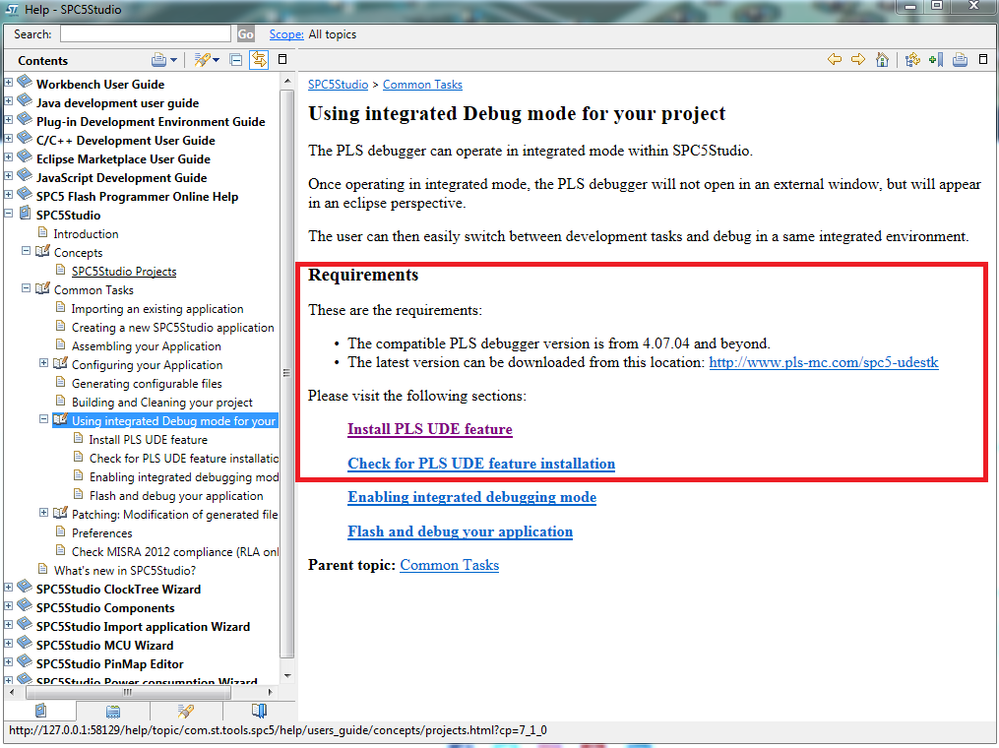The width and height of the screenshot is (999, 748).
Task: Bookmark this help document
Action: (936, 59)
